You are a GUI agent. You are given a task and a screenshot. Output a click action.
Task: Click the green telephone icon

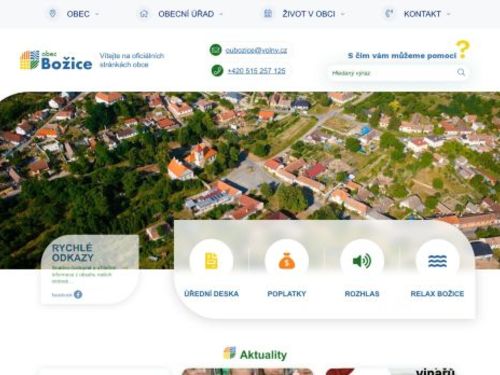(217, 70)
